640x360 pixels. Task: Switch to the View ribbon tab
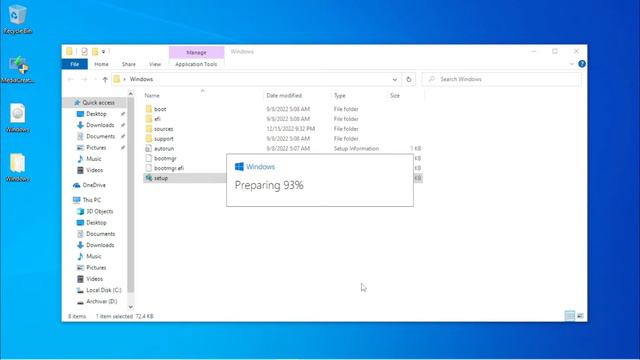(x=155, y=64)
